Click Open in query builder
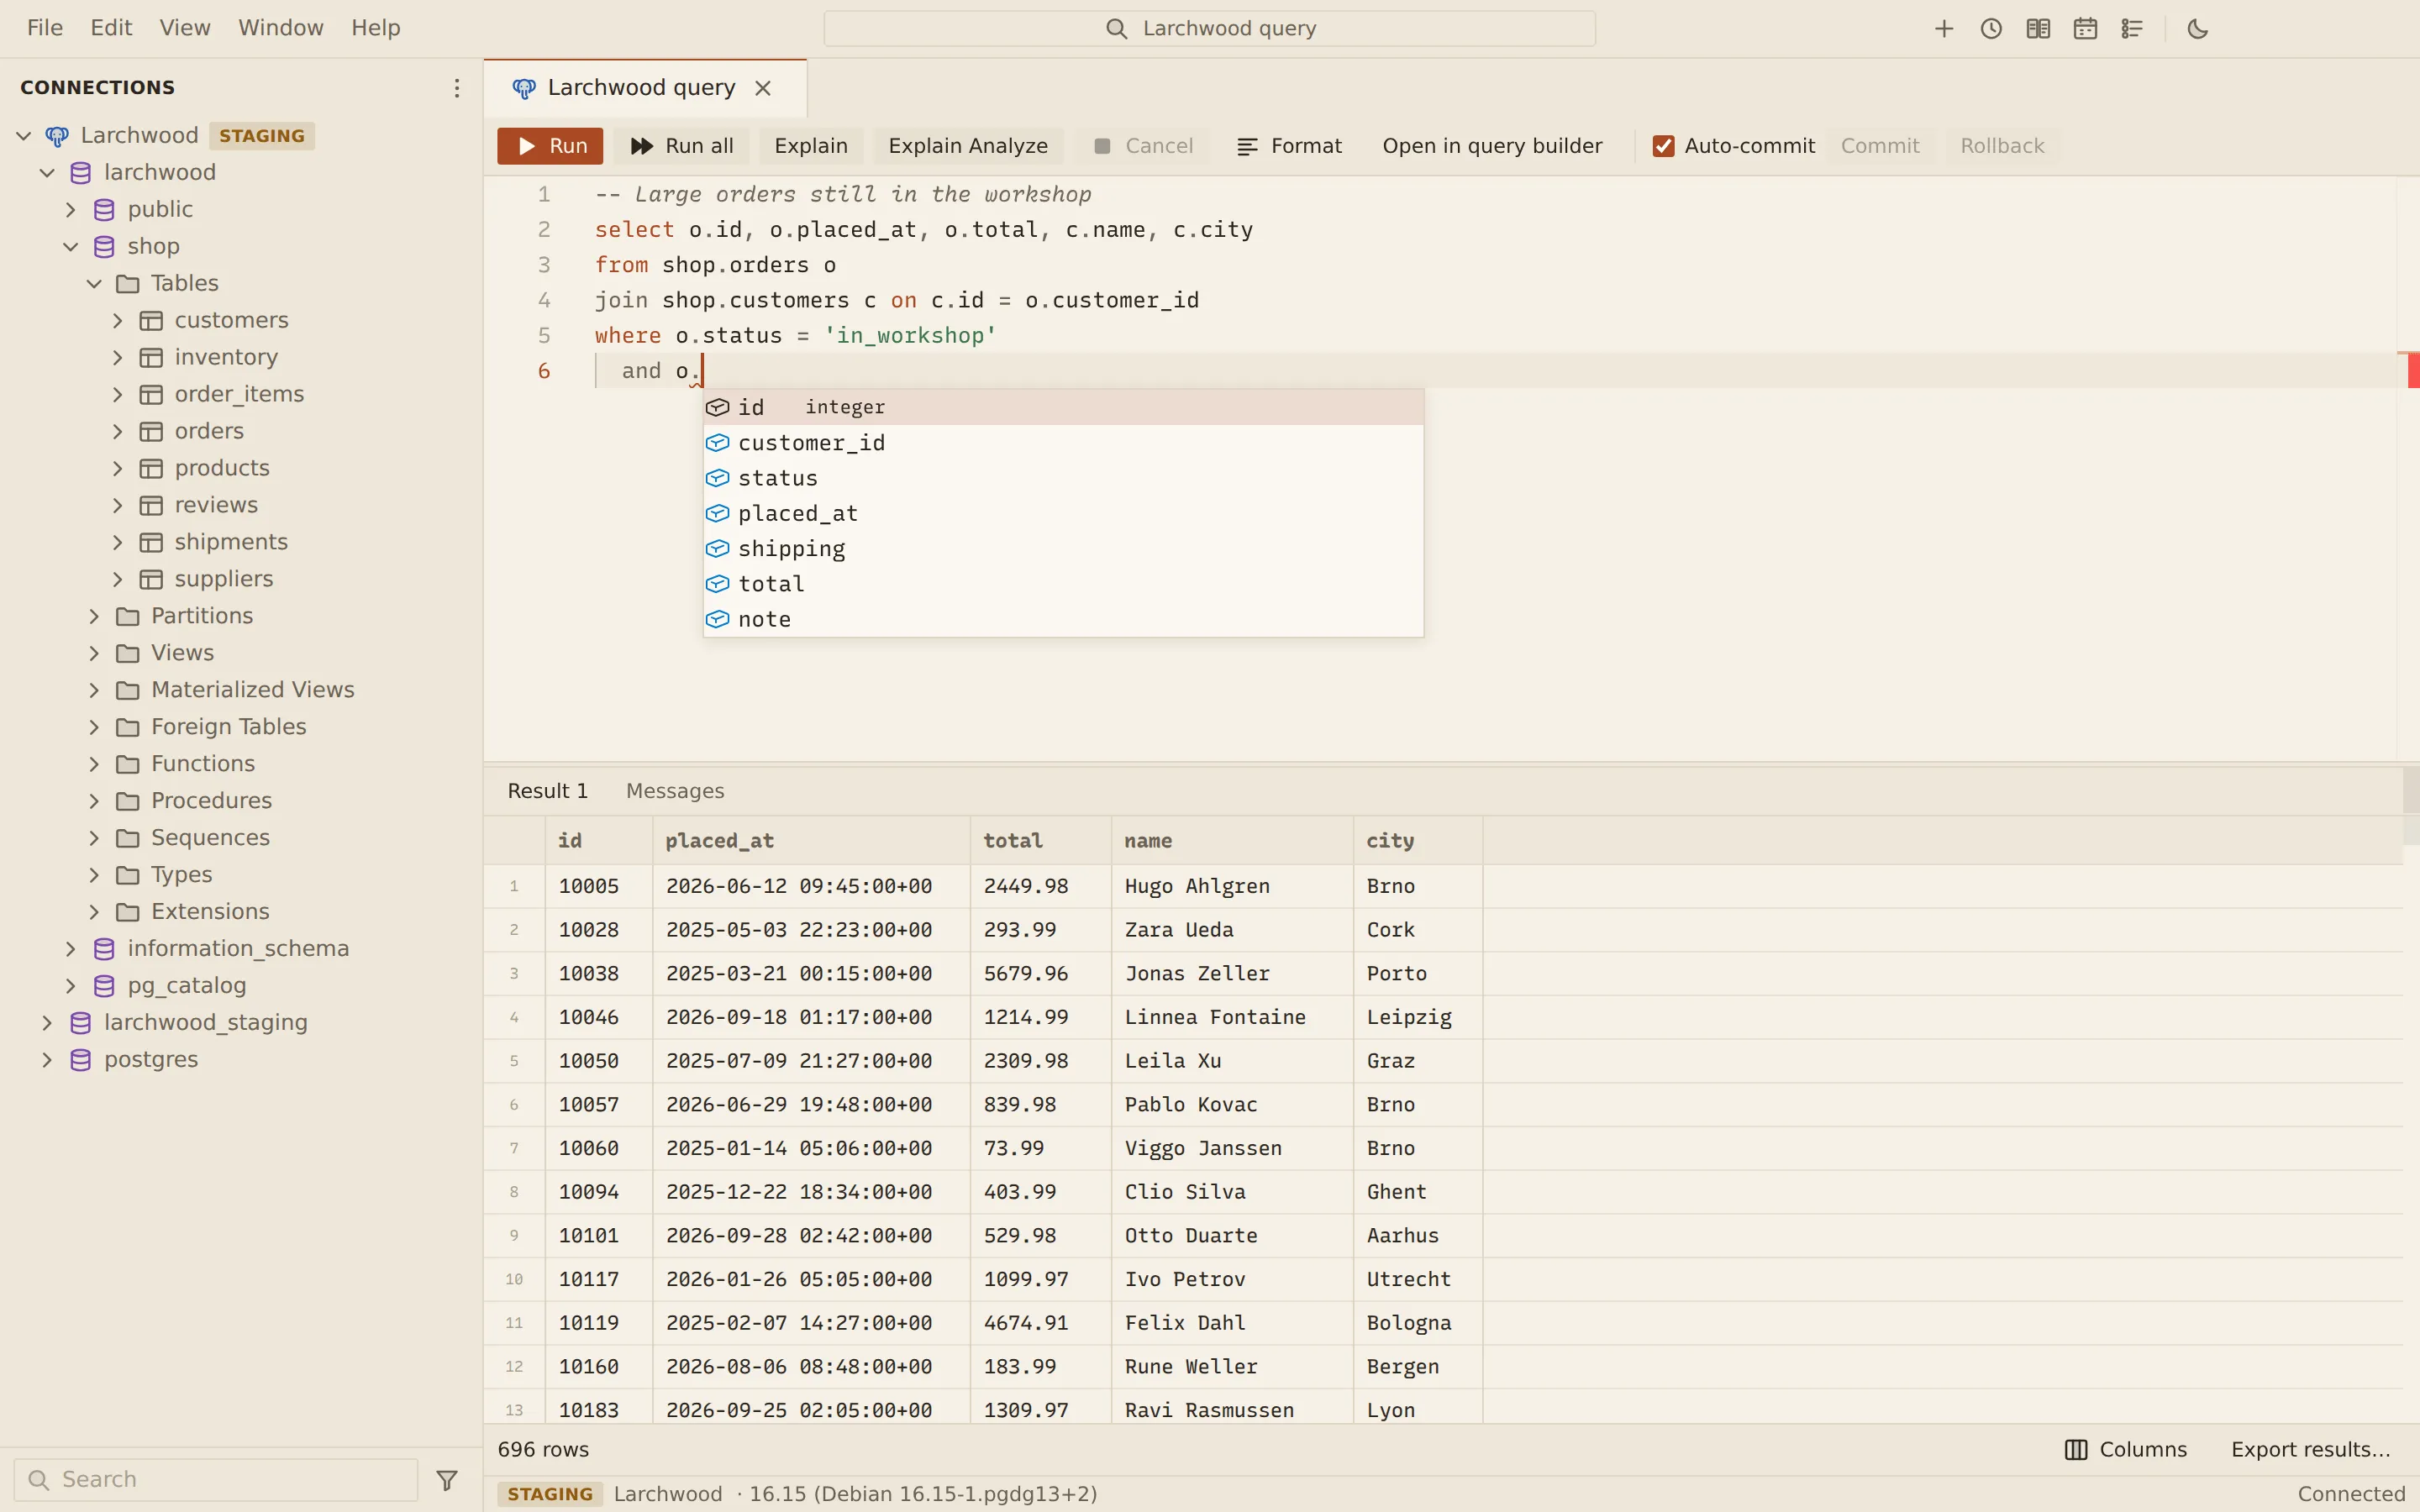 [x=1492, y=146]
